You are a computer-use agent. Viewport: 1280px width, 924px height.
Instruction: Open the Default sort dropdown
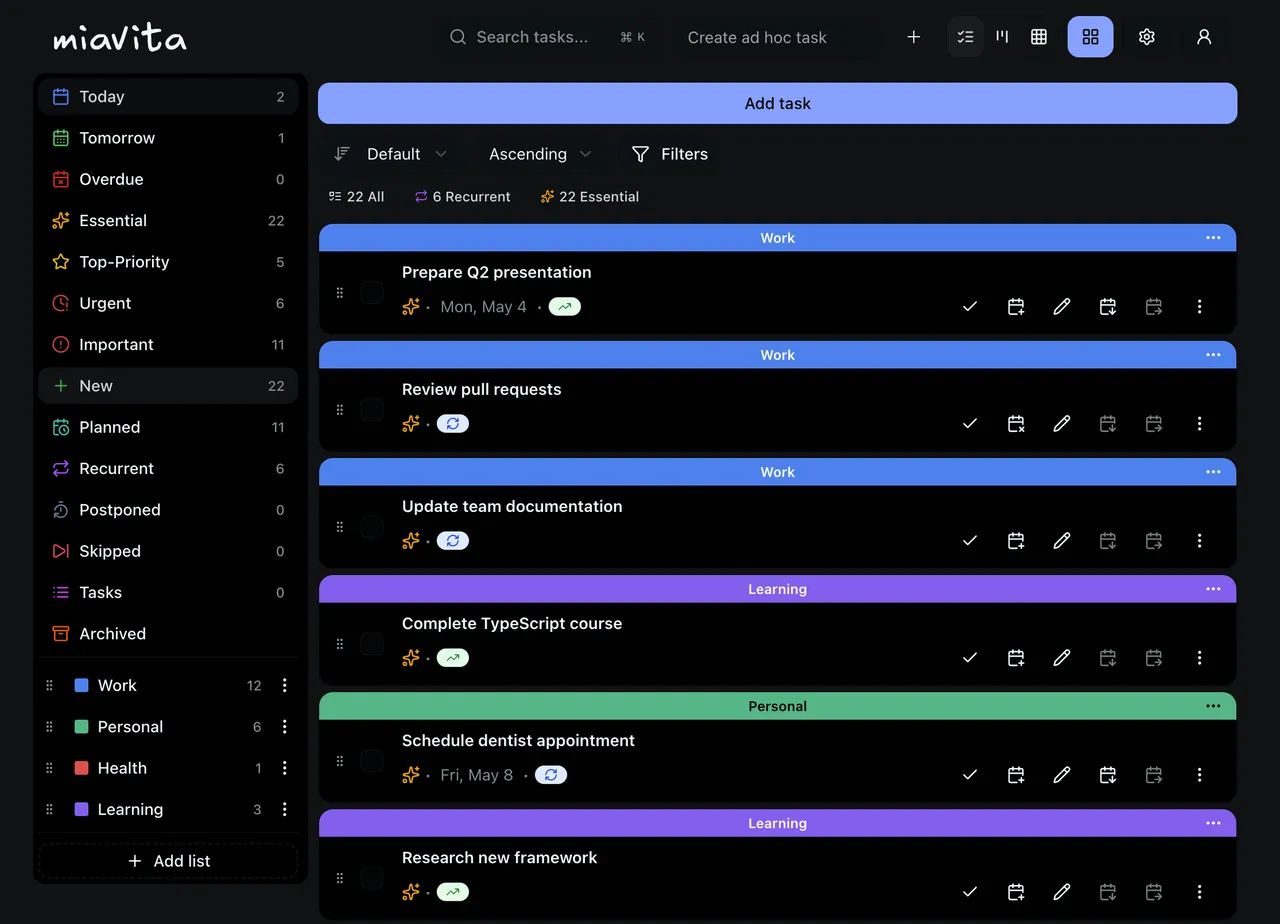coord(391,154)
